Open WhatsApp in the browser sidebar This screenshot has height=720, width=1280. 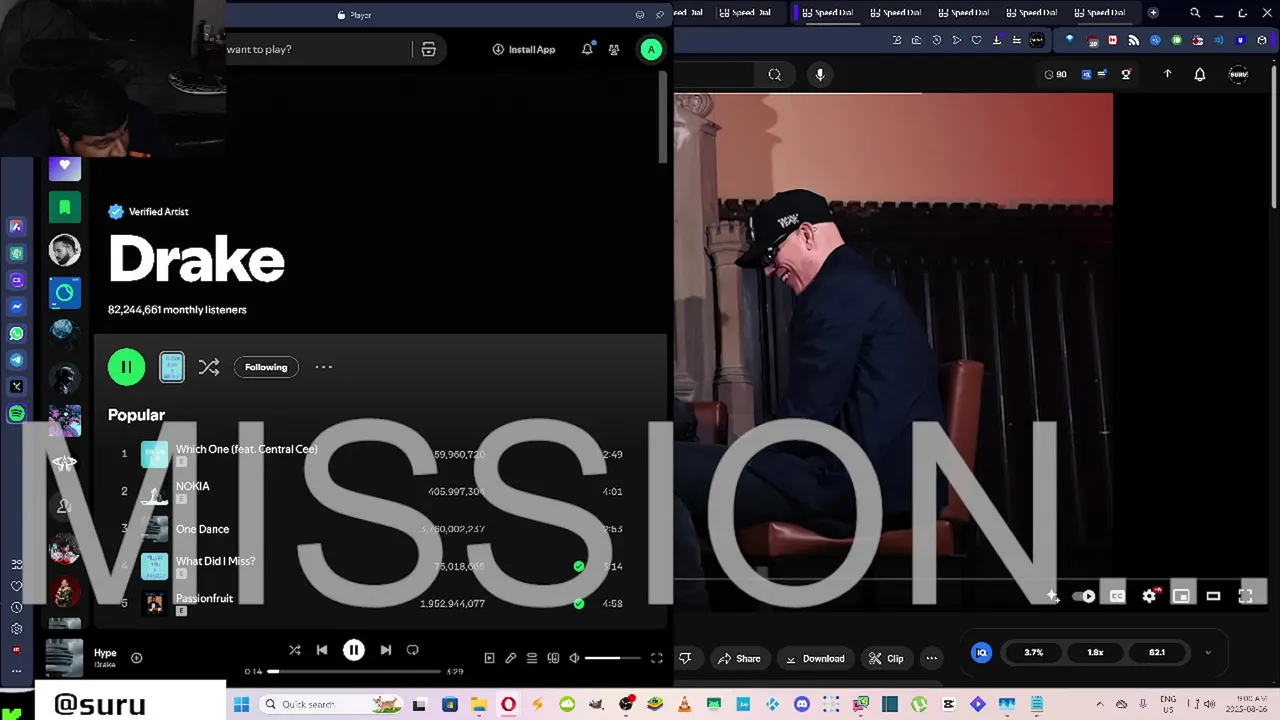[16, 334]
